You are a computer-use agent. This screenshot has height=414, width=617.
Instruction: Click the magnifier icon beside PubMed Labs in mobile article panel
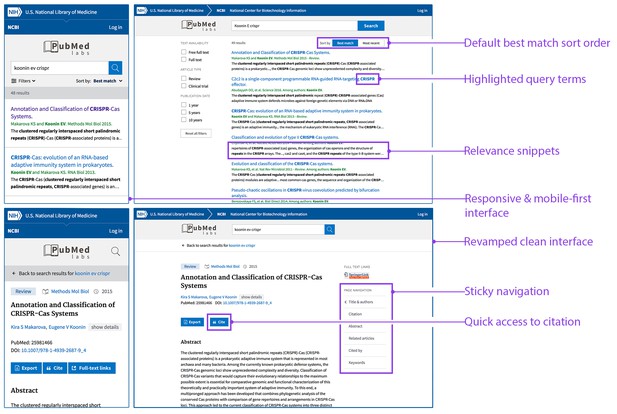[x=115, y=251]
